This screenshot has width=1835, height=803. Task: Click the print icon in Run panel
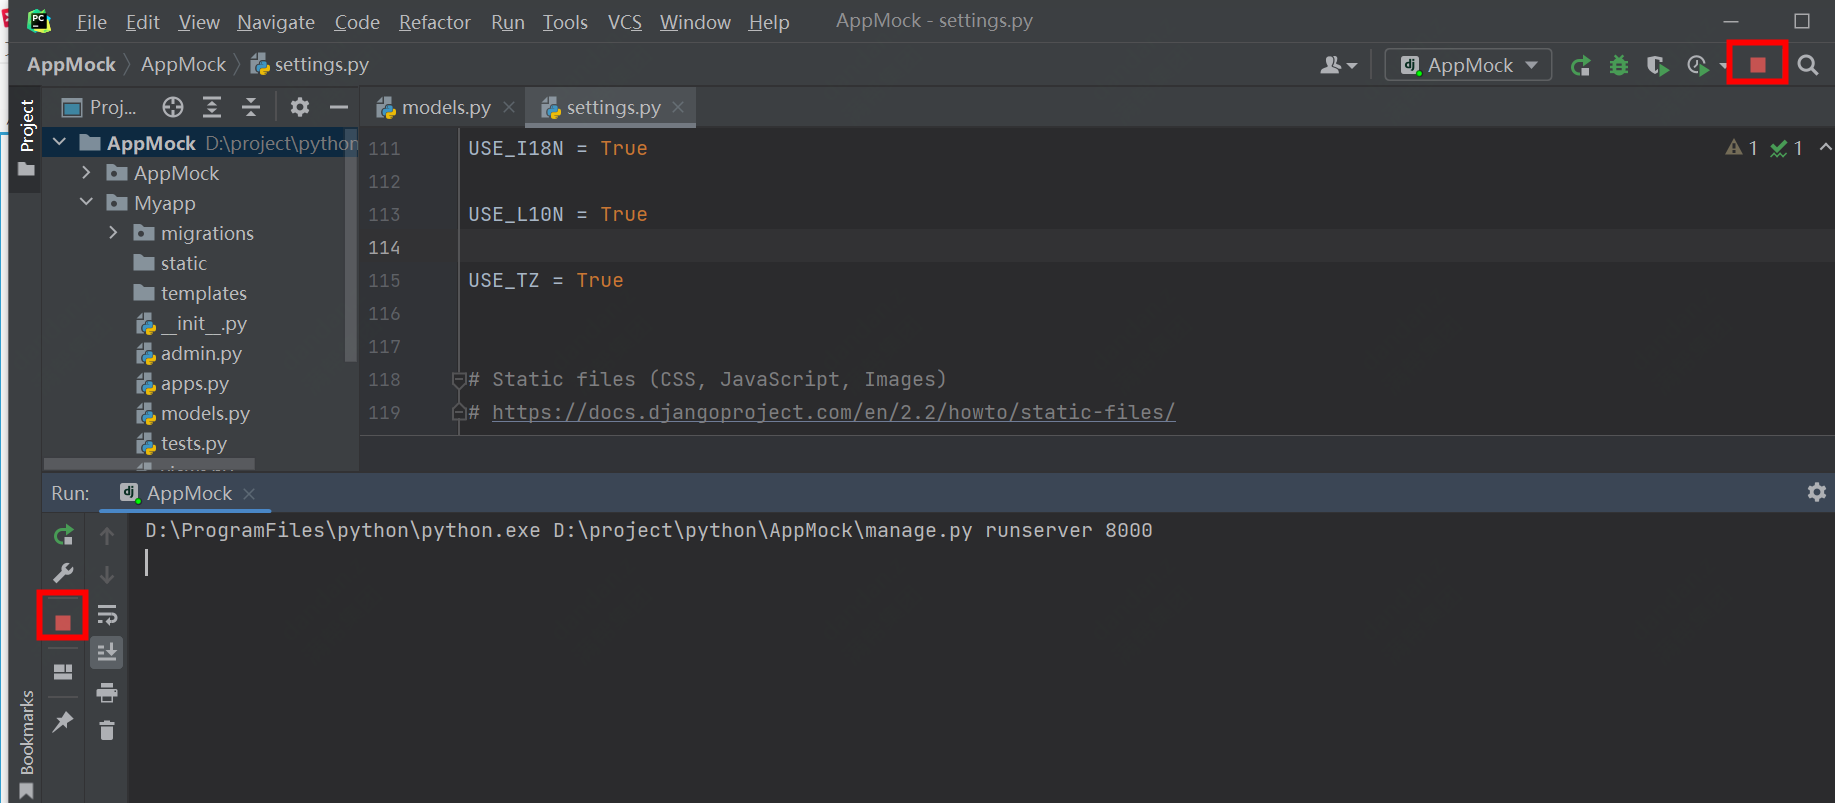tap(107, 692)
